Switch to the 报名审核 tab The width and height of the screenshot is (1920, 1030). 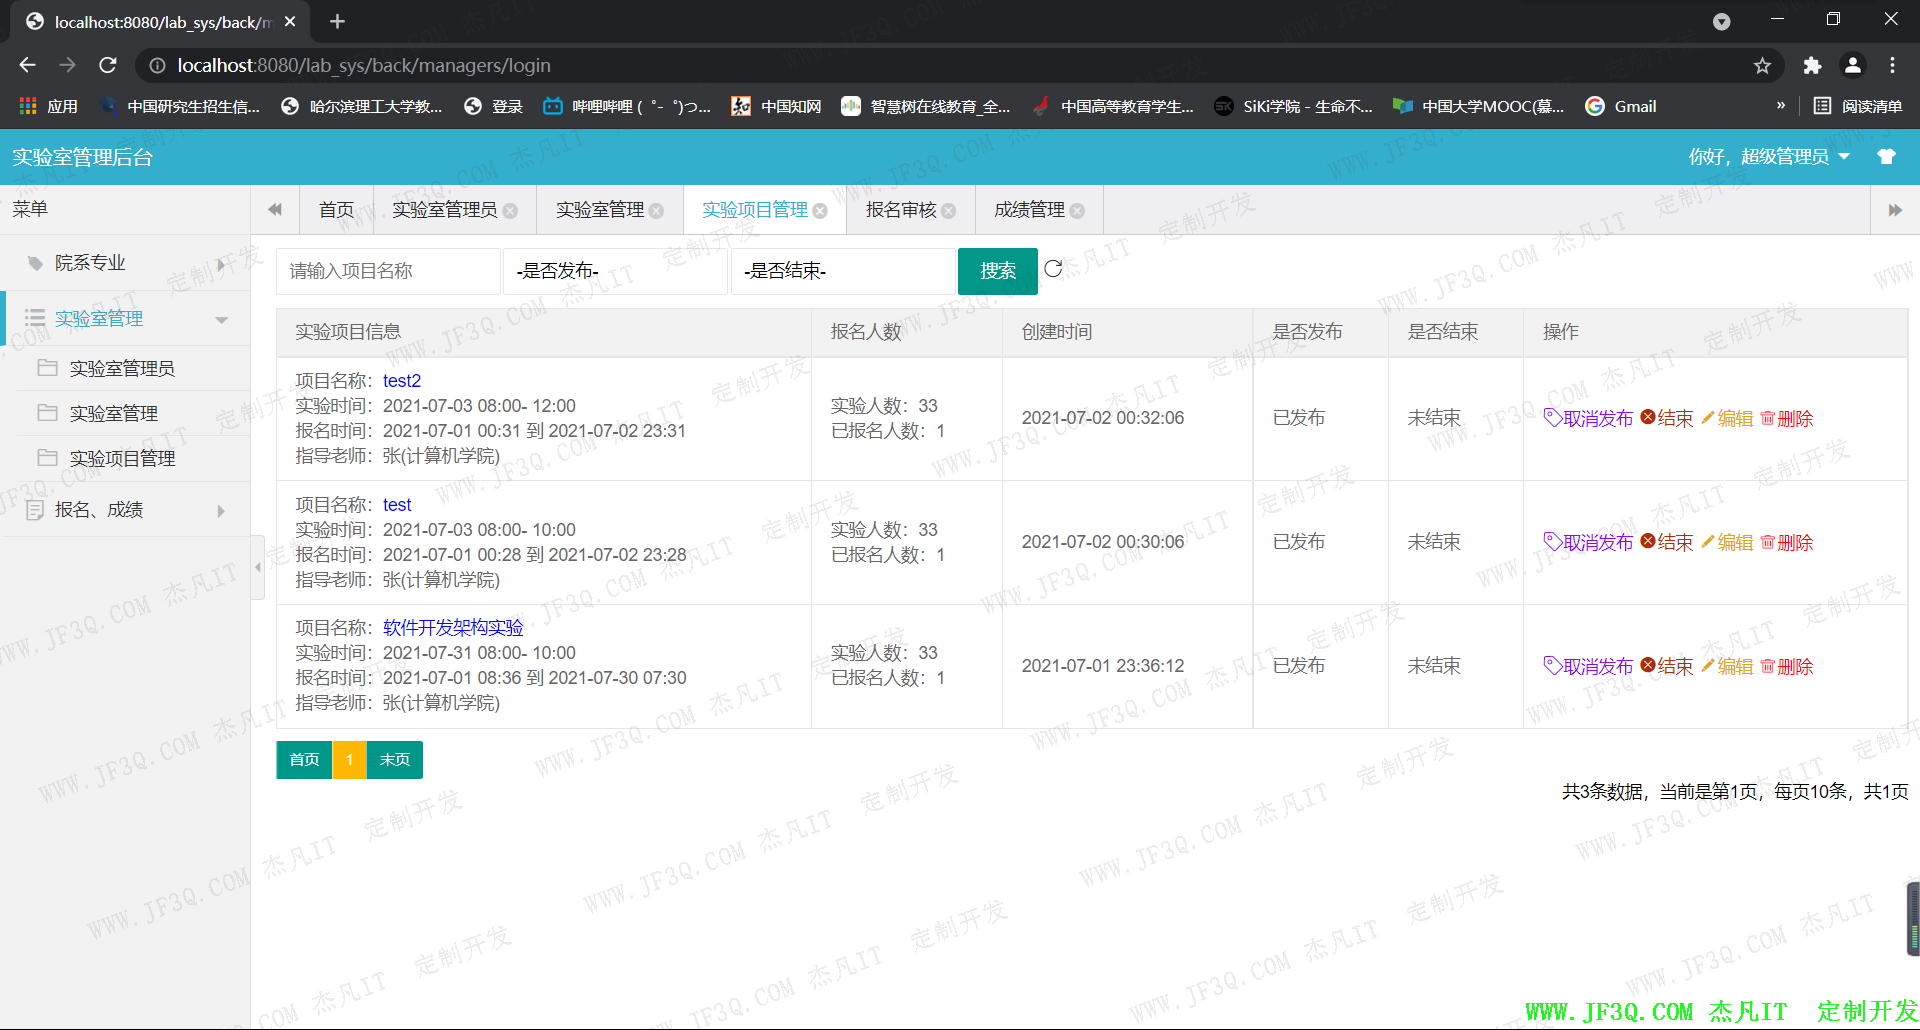pyautogui.click(x=900, y=210)
